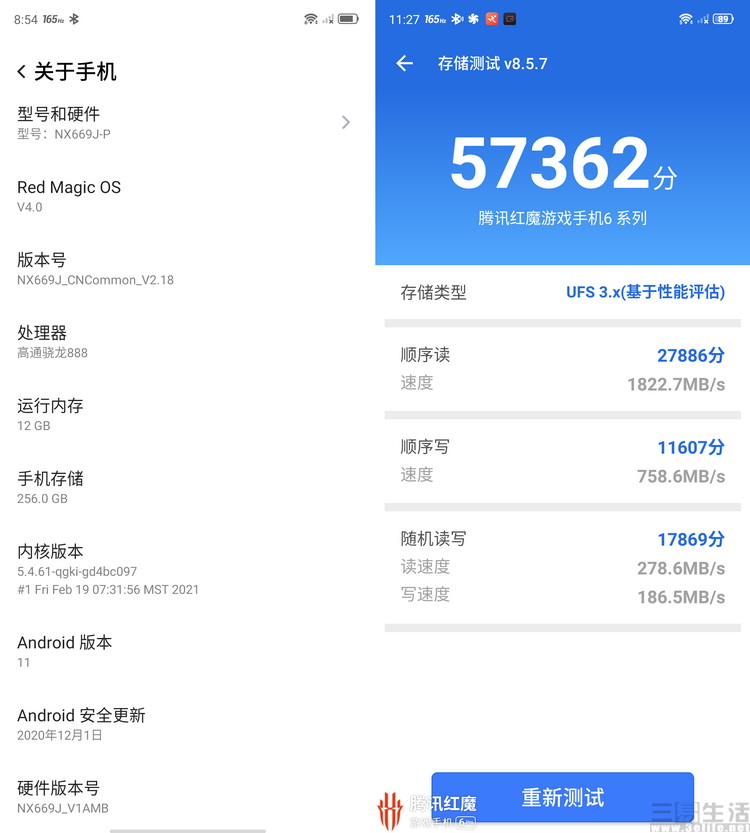
Task: Tap the 11:27 clock
Action: [x=404, y=20]
